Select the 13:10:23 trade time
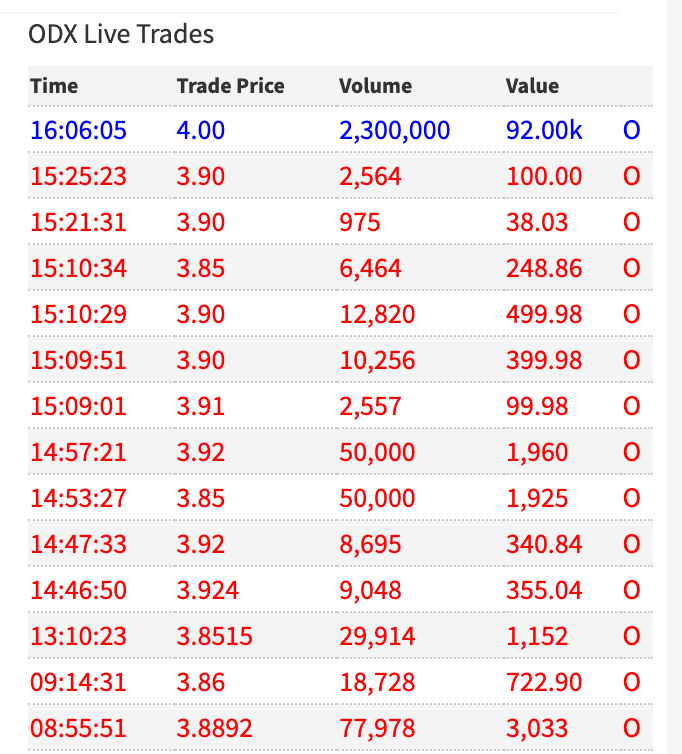This screenshot has width=682, height=754. [x=78, y=636]
